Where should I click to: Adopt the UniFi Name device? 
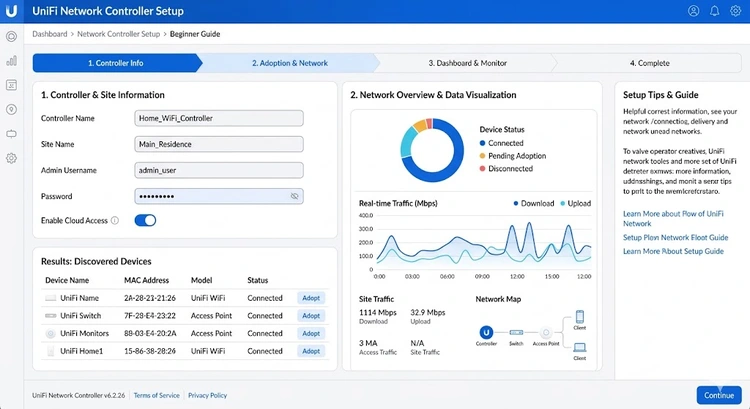coord(311,298)
